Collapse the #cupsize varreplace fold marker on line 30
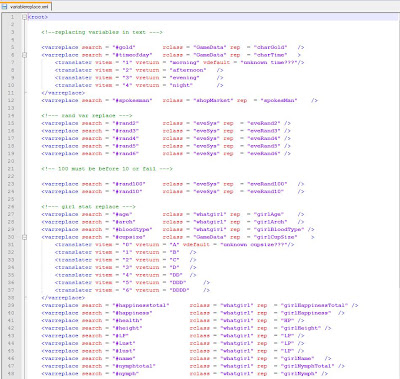Viewport: 400px width, 379px height. coord(24,237)
